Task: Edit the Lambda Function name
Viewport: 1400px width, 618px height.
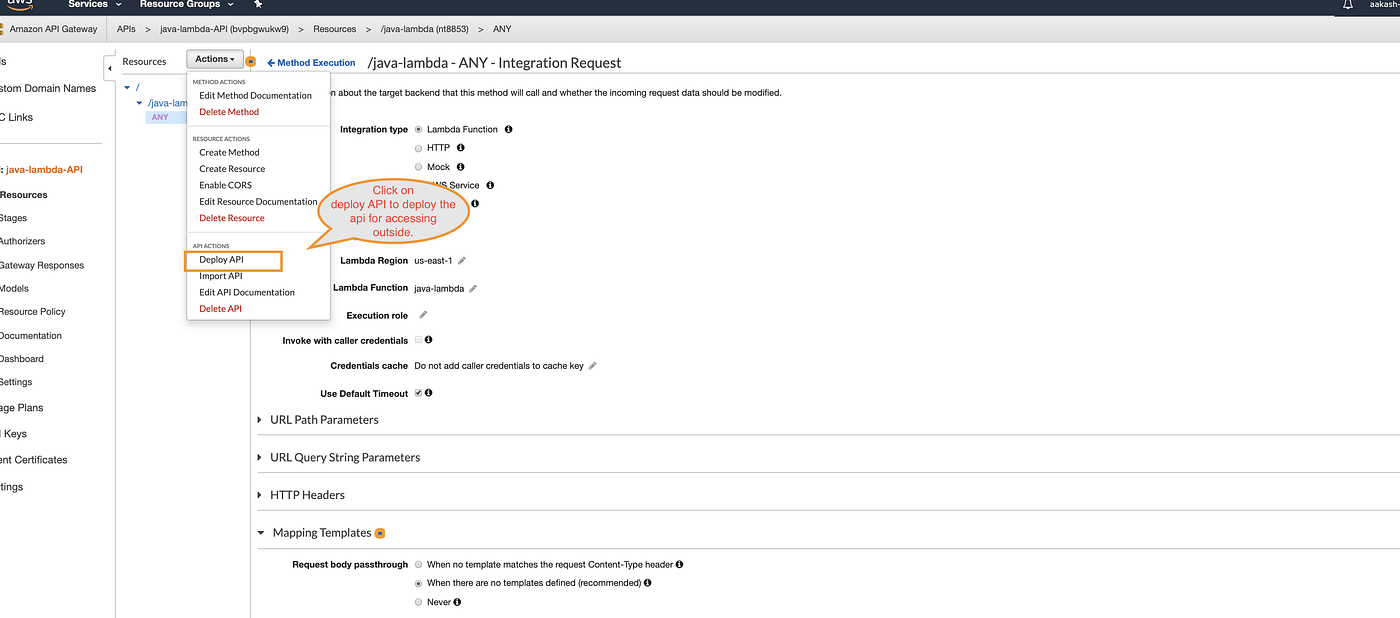Action: pyautogui.click(x=474, y=286)
